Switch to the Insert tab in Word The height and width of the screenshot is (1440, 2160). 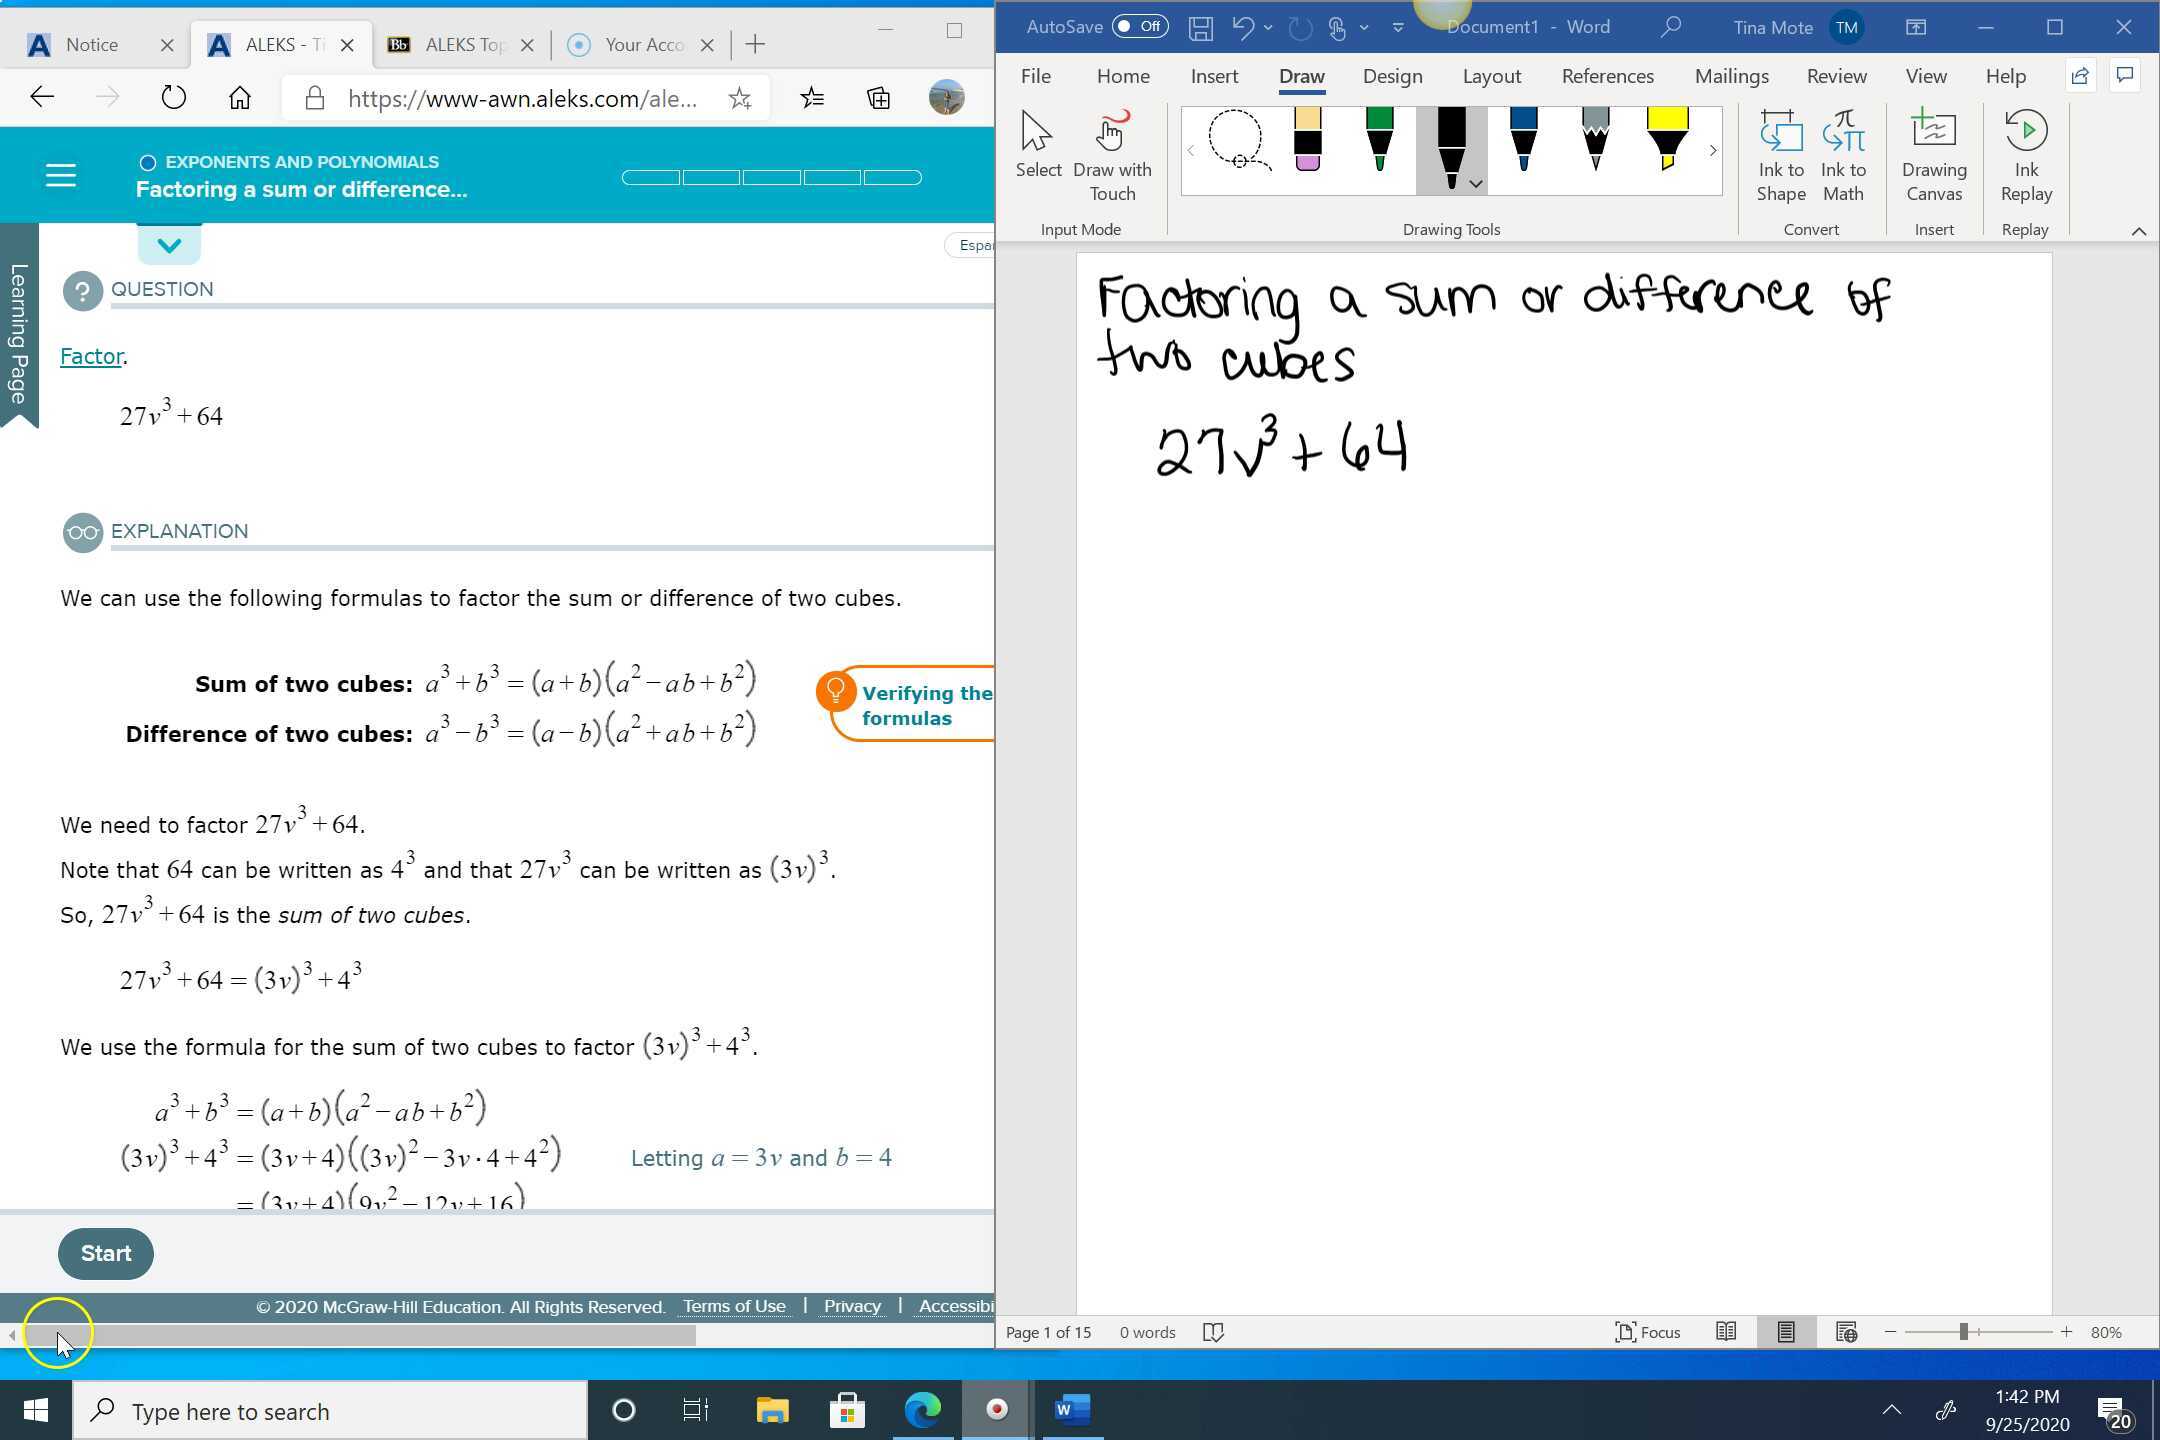coord(1214,76)
